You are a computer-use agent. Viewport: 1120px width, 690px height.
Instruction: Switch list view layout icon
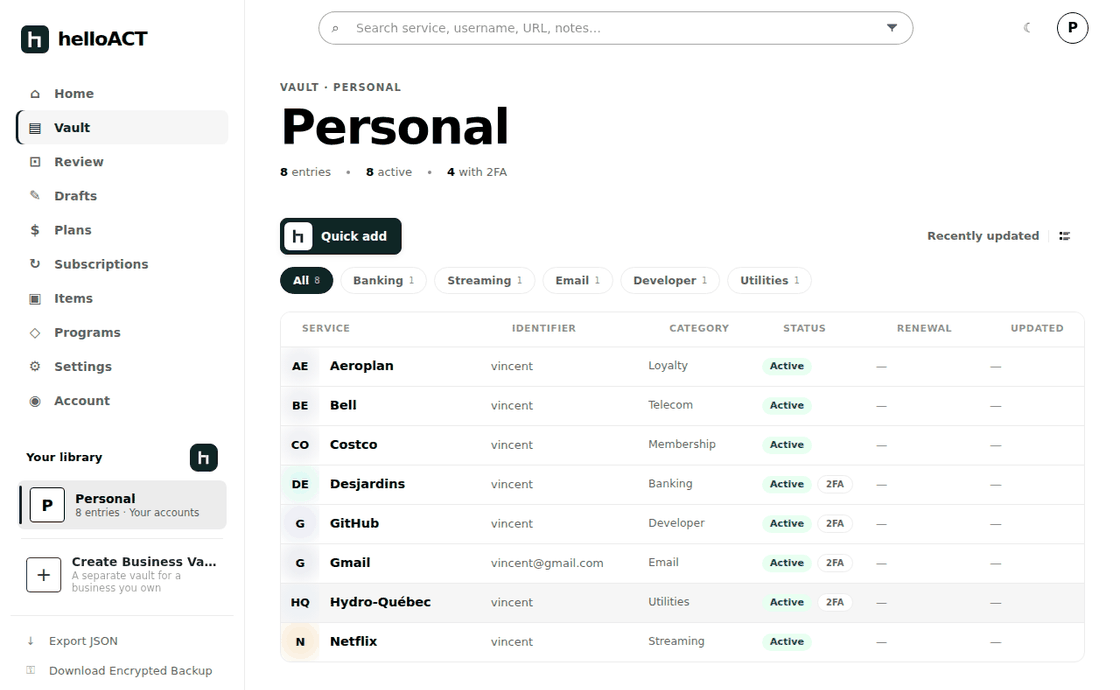point(1064,236)
